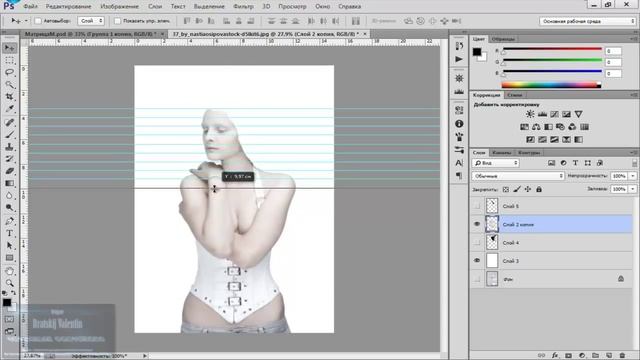Open the fill percentage slider arrow
Screen dimensions: 640x360
(x=633, y=189)
